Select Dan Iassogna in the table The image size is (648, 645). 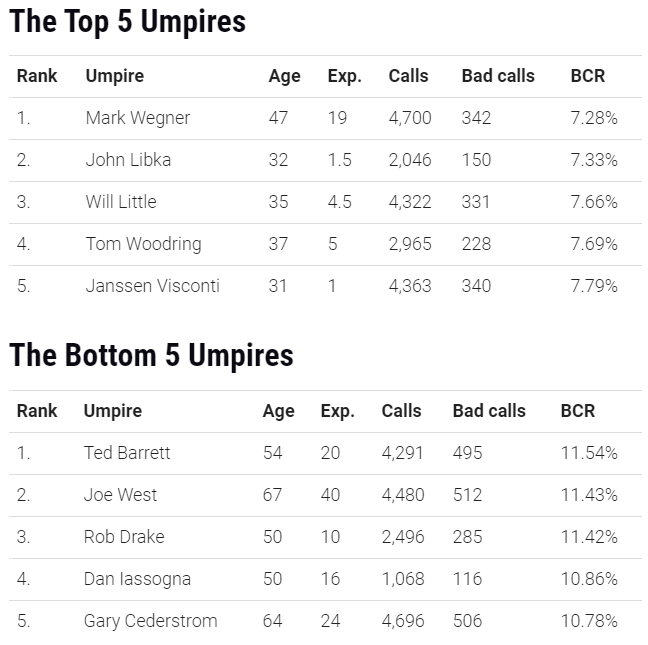tap(137, 580)
